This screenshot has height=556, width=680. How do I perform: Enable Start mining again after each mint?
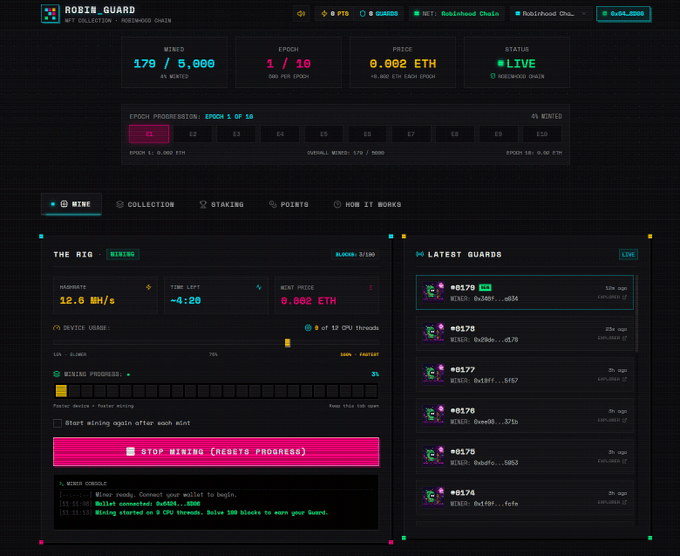[57, 423]
